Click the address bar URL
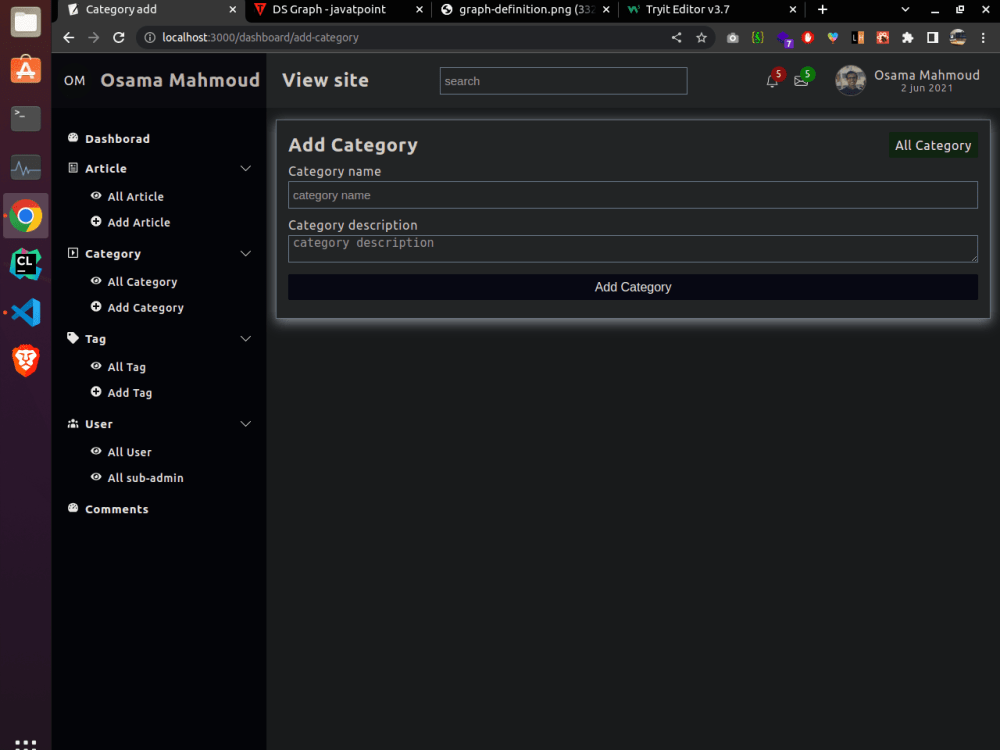 (x=260, y=38)
